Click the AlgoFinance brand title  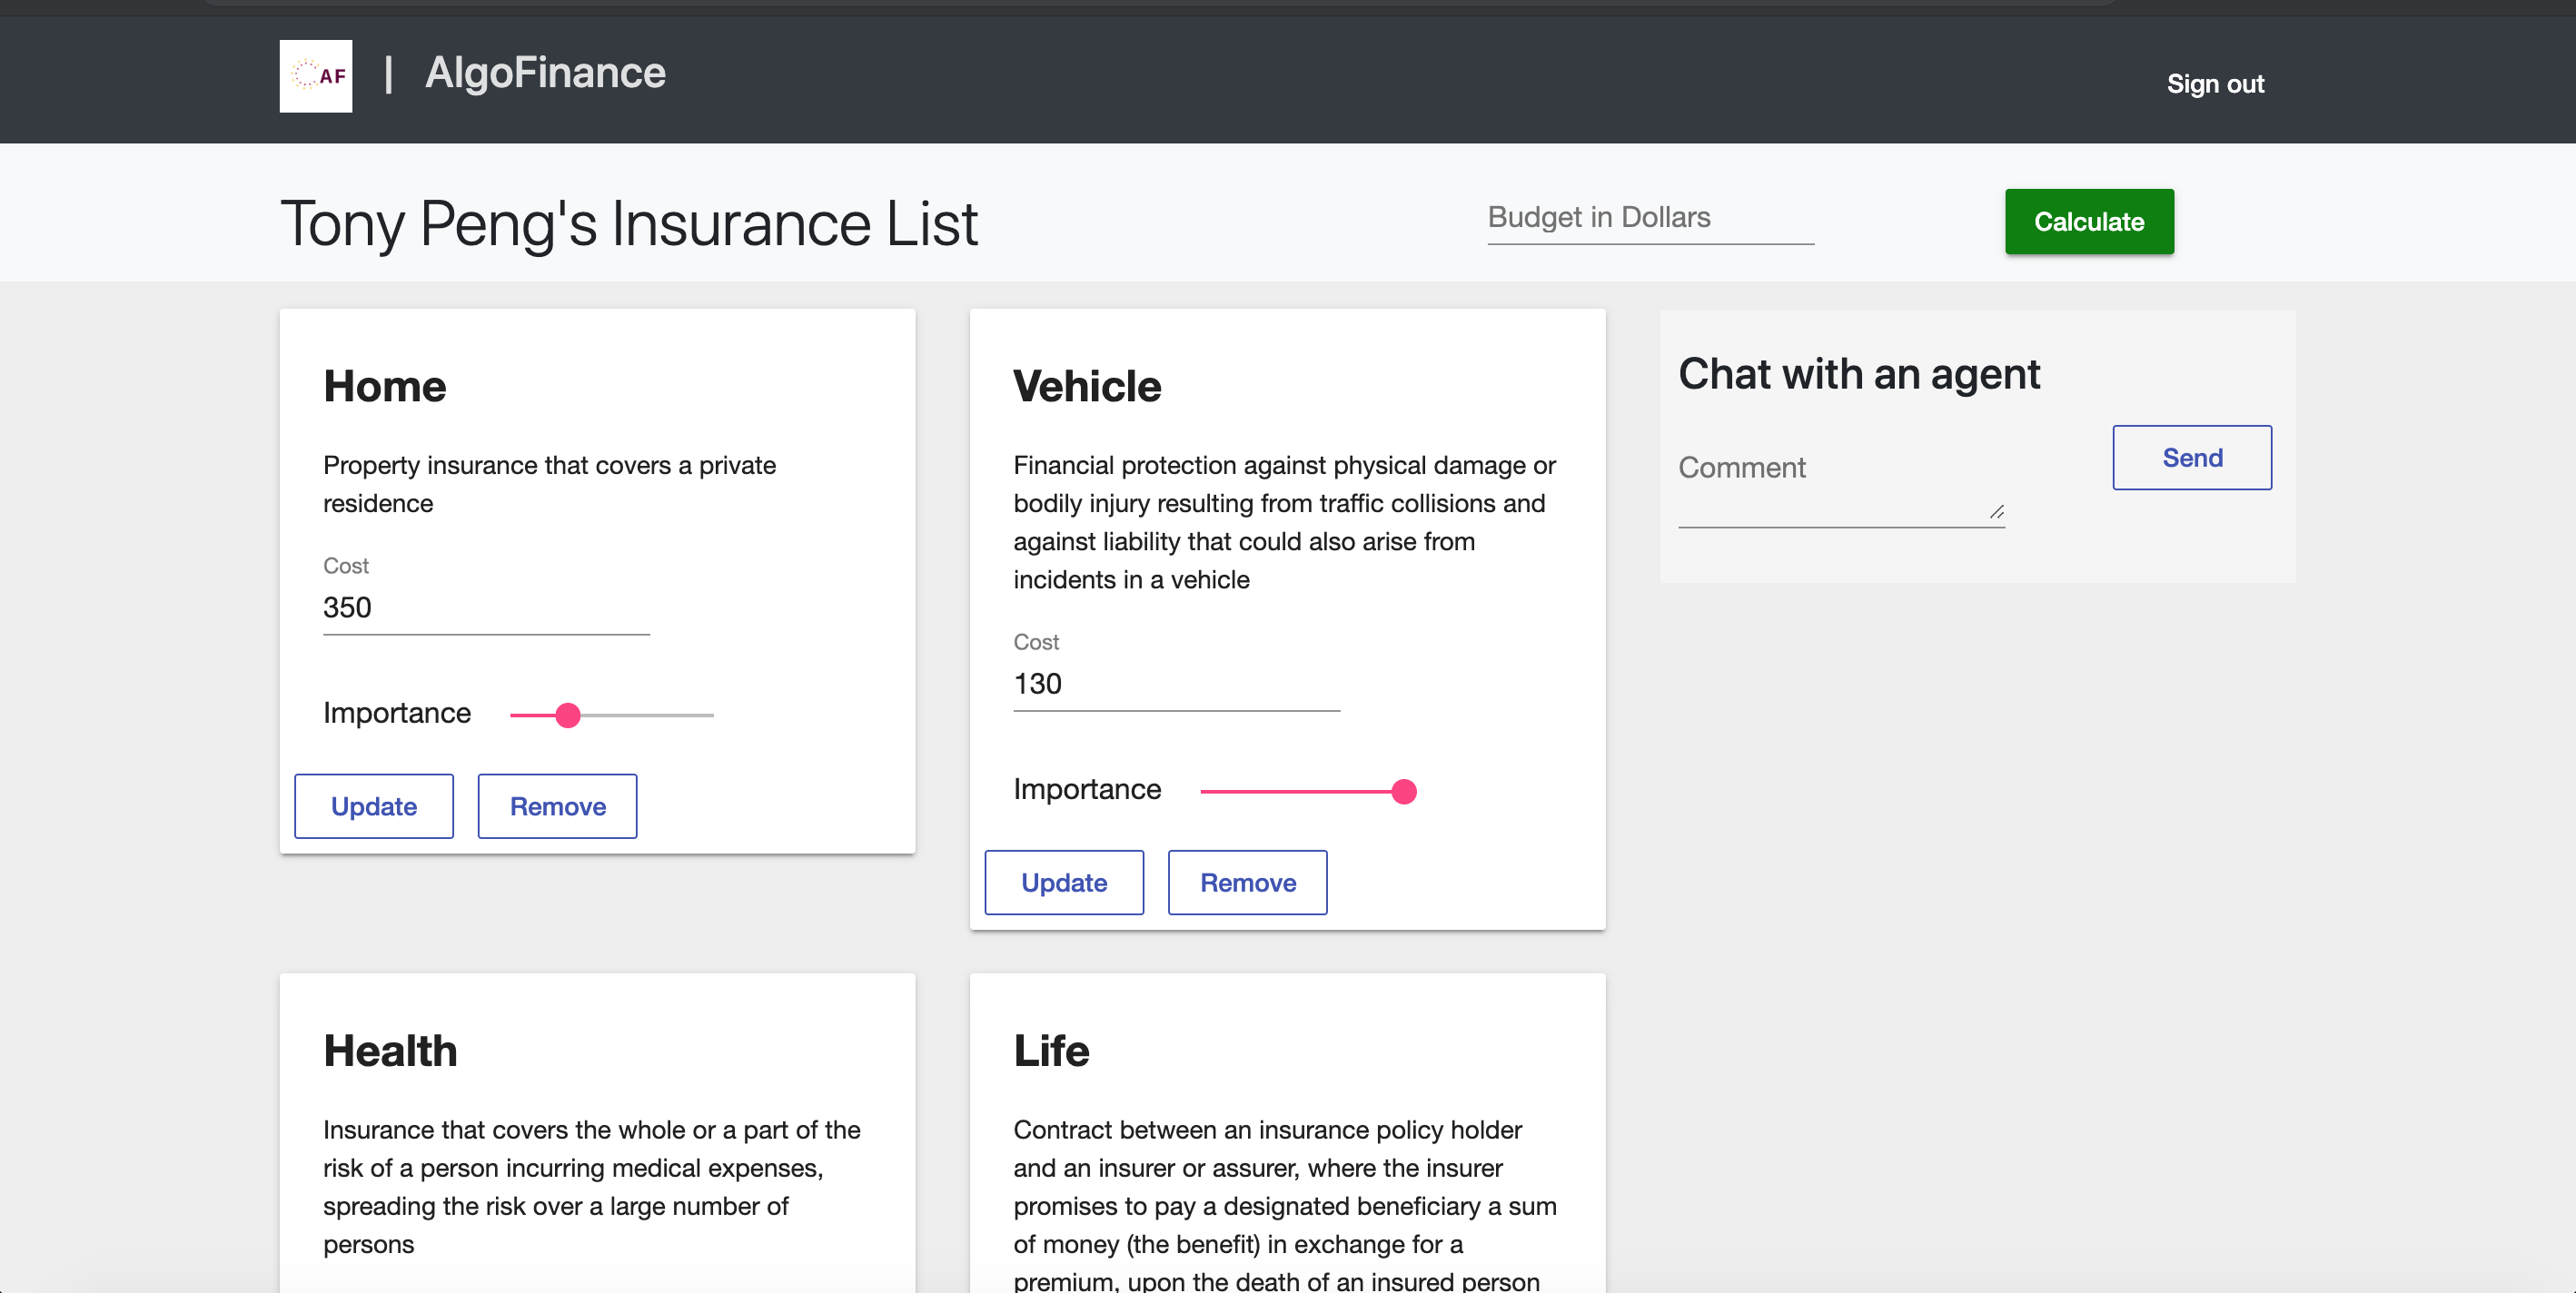click(545, 73)
